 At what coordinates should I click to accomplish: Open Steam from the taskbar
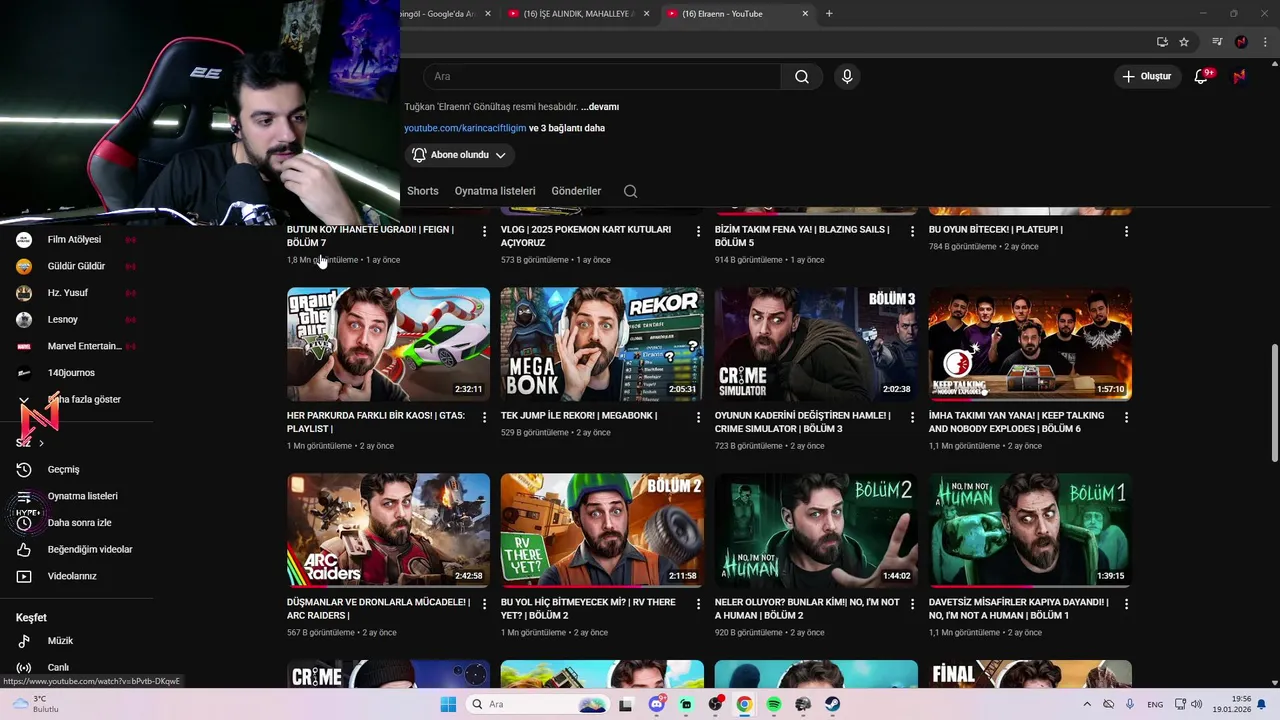coord(832,704)
